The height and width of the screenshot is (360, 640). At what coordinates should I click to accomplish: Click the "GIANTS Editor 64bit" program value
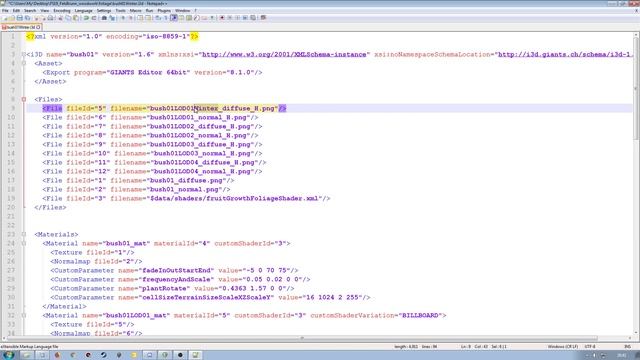149,72
